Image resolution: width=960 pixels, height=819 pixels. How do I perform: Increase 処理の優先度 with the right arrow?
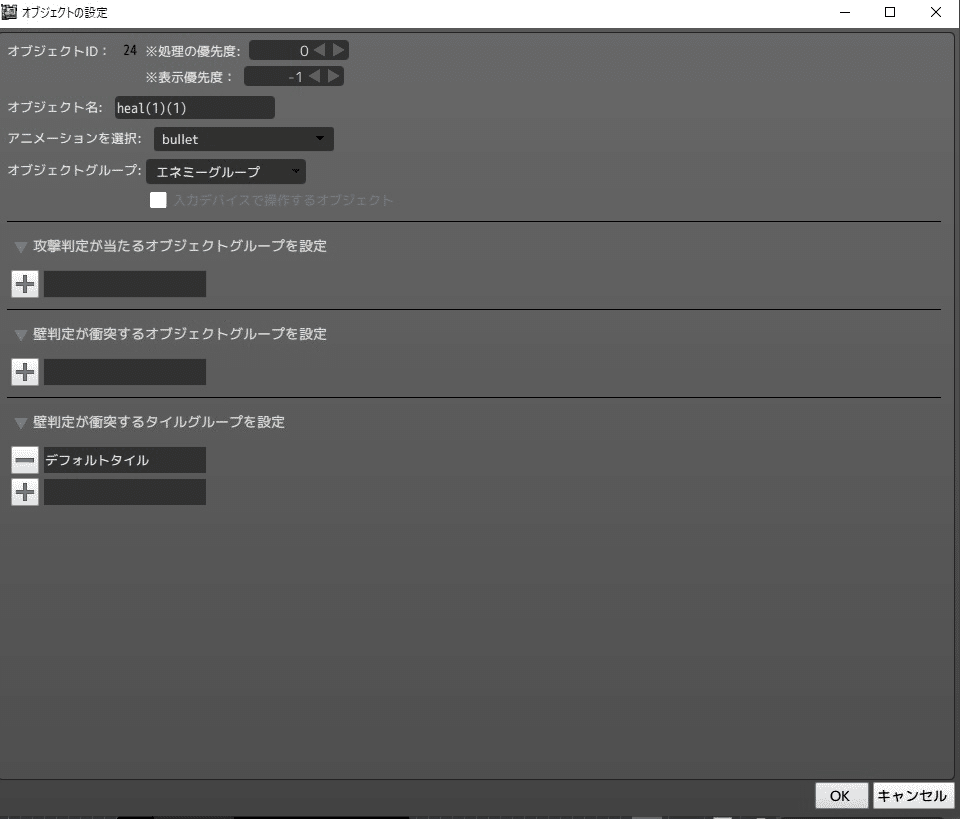point(339,50)
